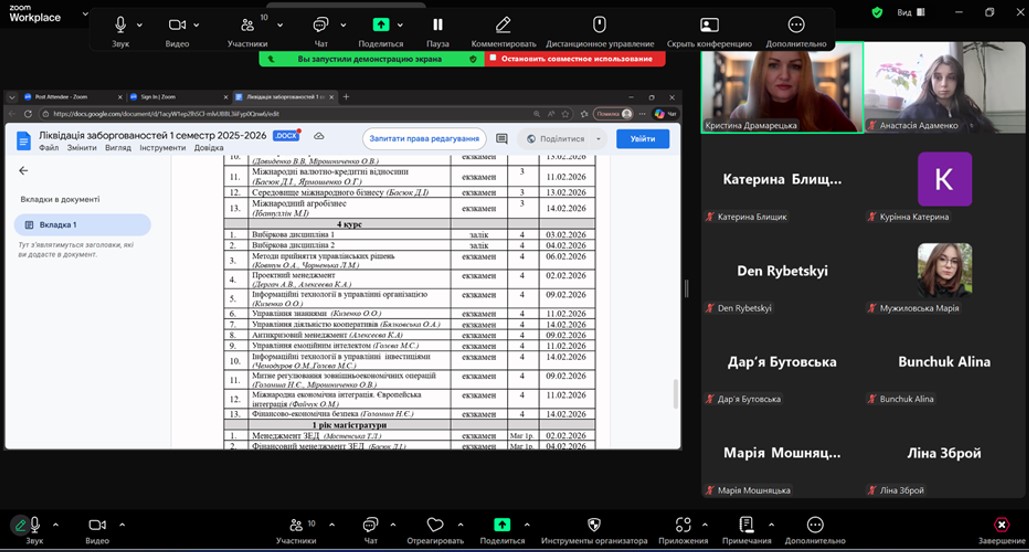Open Чат from the top sharing toolbar
Image resolution: width=1029 pixels, height=552 pixels.
pos(320,25)
